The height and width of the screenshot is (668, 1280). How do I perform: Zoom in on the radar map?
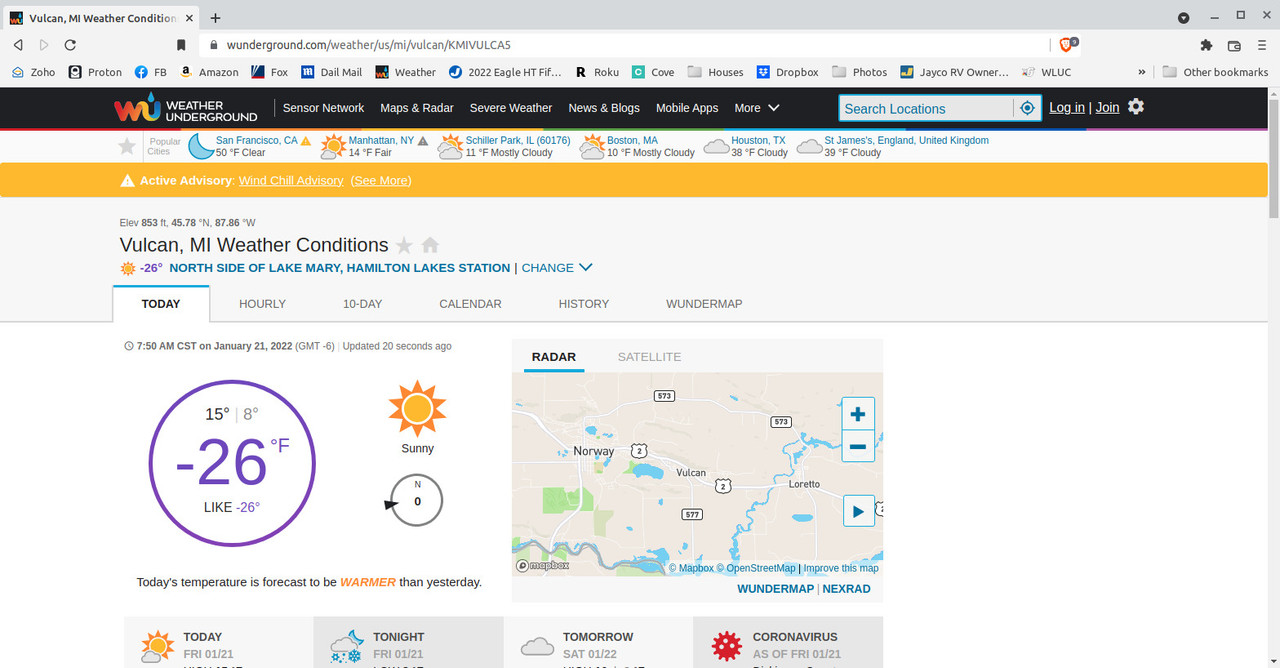click(x=857, y=414)
